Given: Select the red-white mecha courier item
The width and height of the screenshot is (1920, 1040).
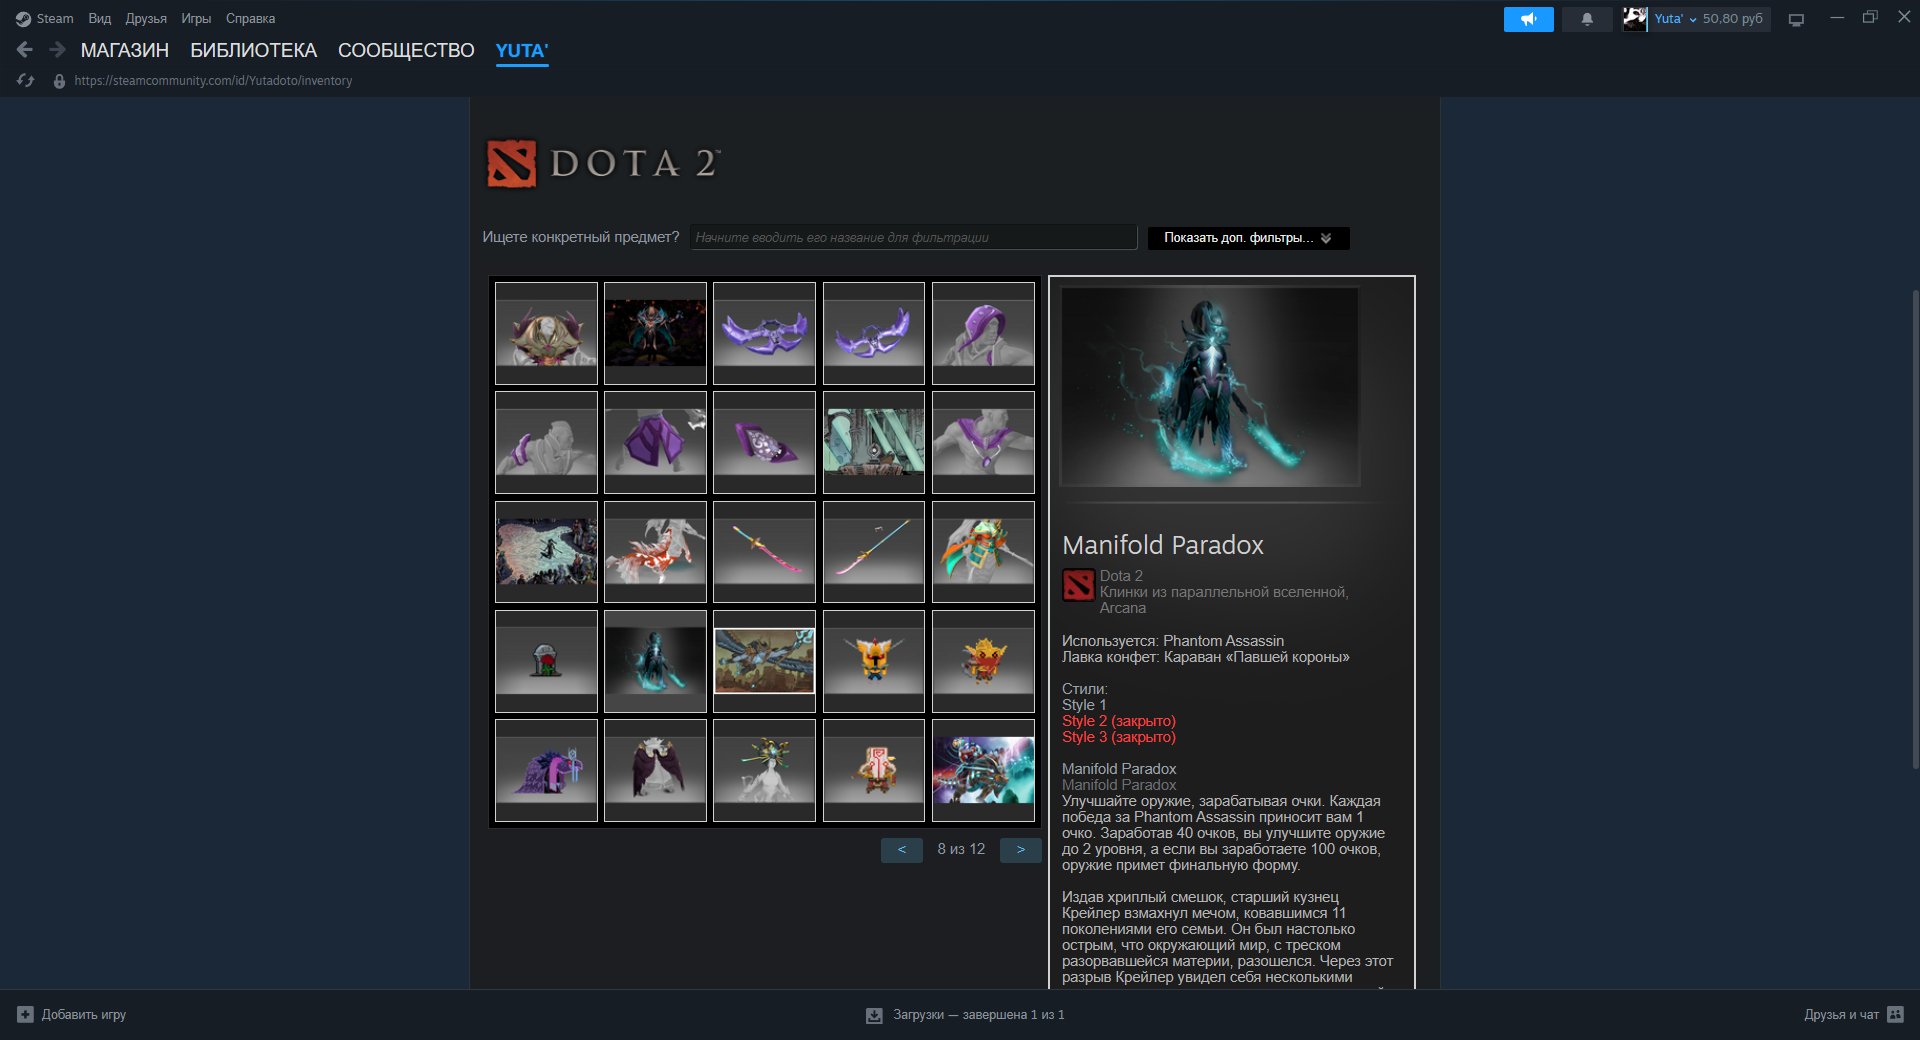Looking at the screenshot, I should click(x=874, y=770).
